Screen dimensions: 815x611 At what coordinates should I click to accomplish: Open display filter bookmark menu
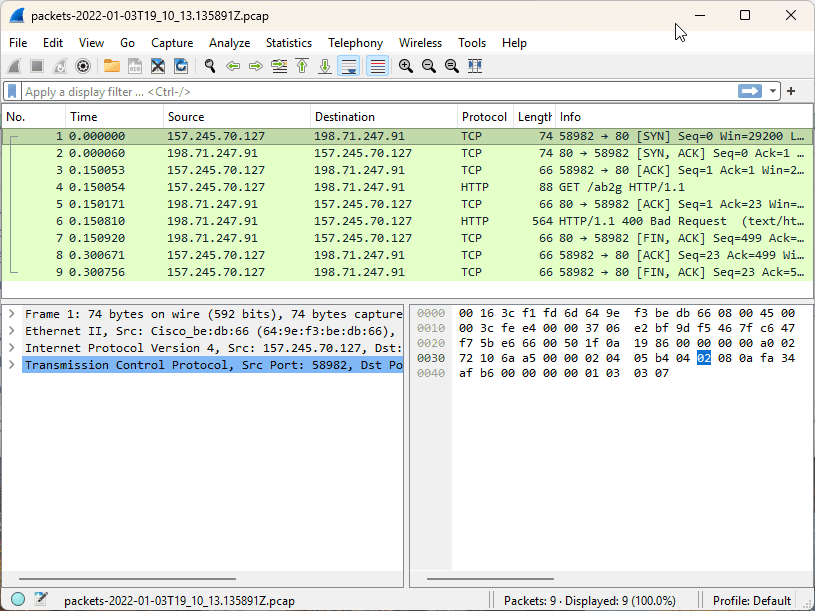pyautogui.click(x=12, y=91)
